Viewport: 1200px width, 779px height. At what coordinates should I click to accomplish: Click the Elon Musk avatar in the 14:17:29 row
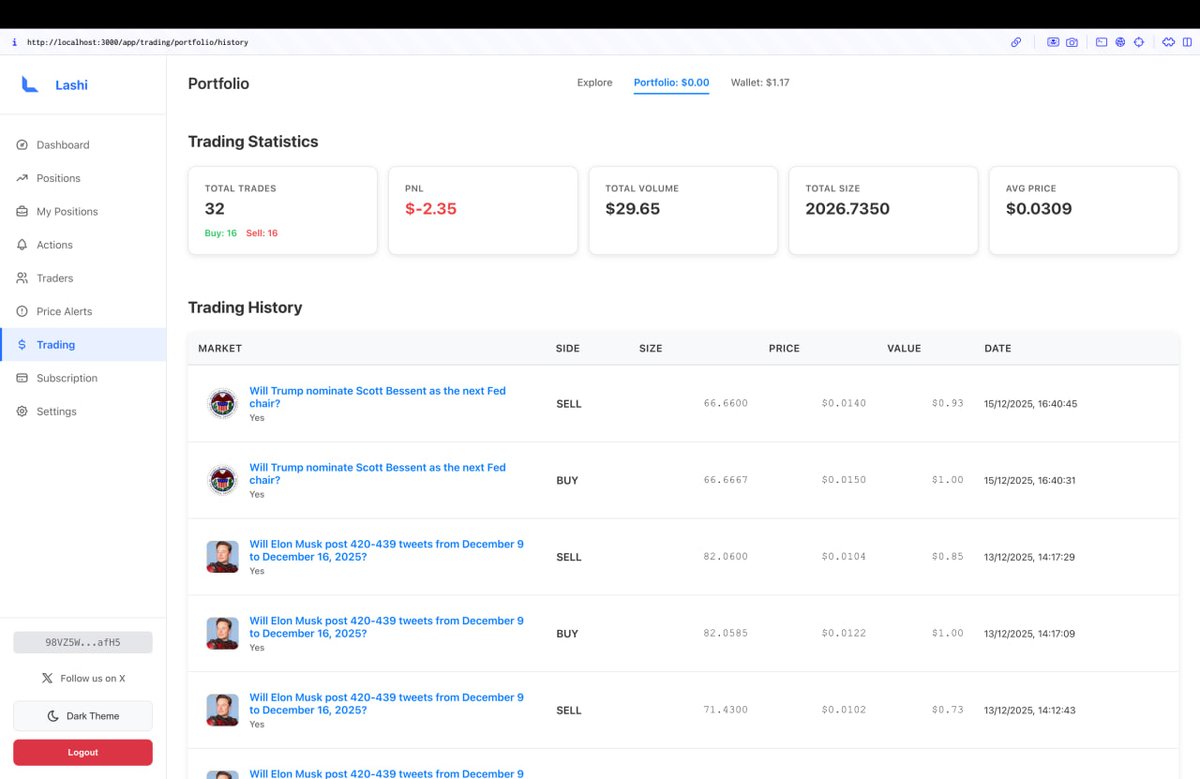[x=222, y=557]
